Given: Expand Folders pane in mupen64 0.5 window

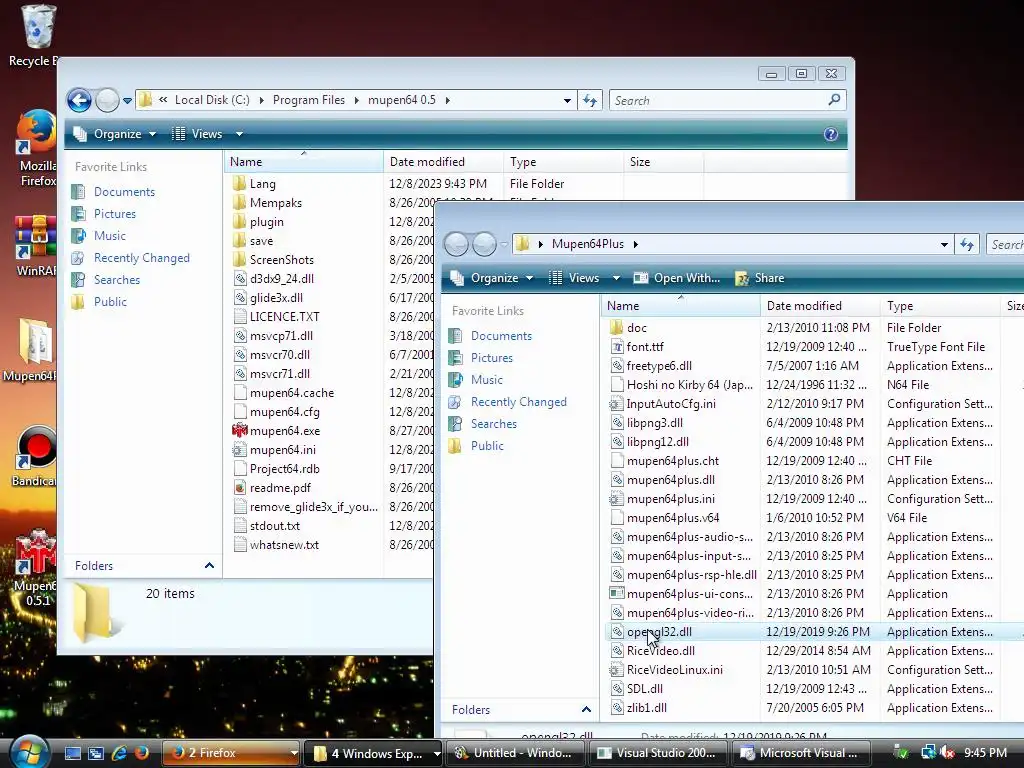Looking at the screenshot, I should click(209, 566).
